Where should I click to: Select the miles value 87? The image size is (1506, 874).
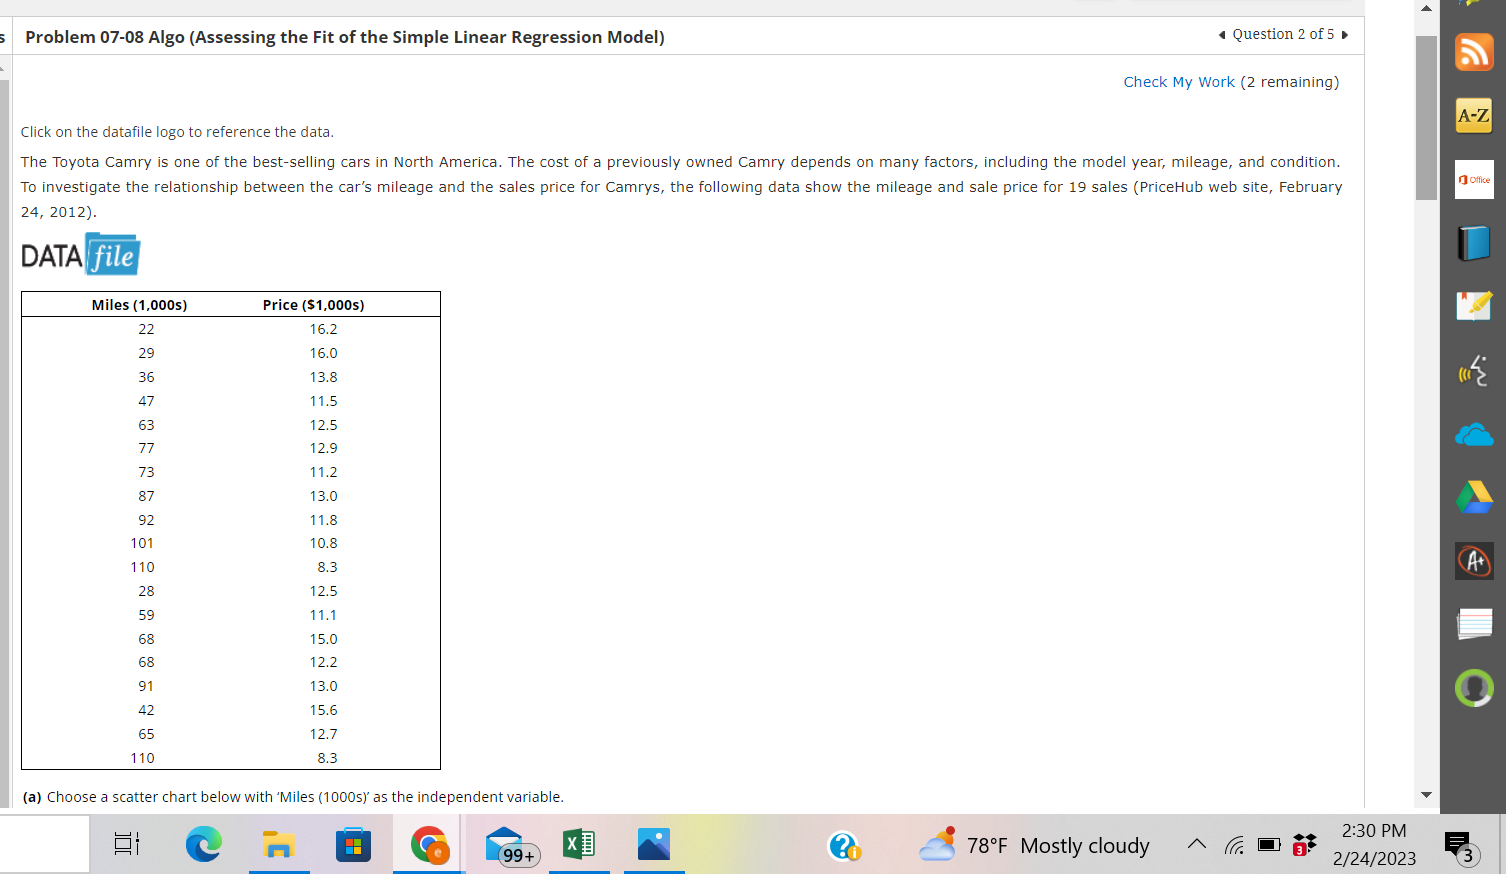point(146,496)
